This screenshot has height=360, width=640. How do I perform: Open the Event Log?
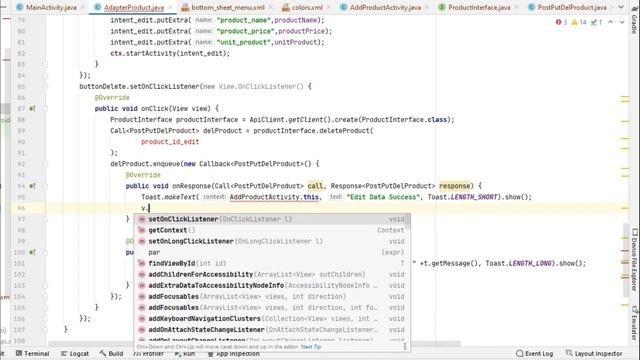point(535,353)
